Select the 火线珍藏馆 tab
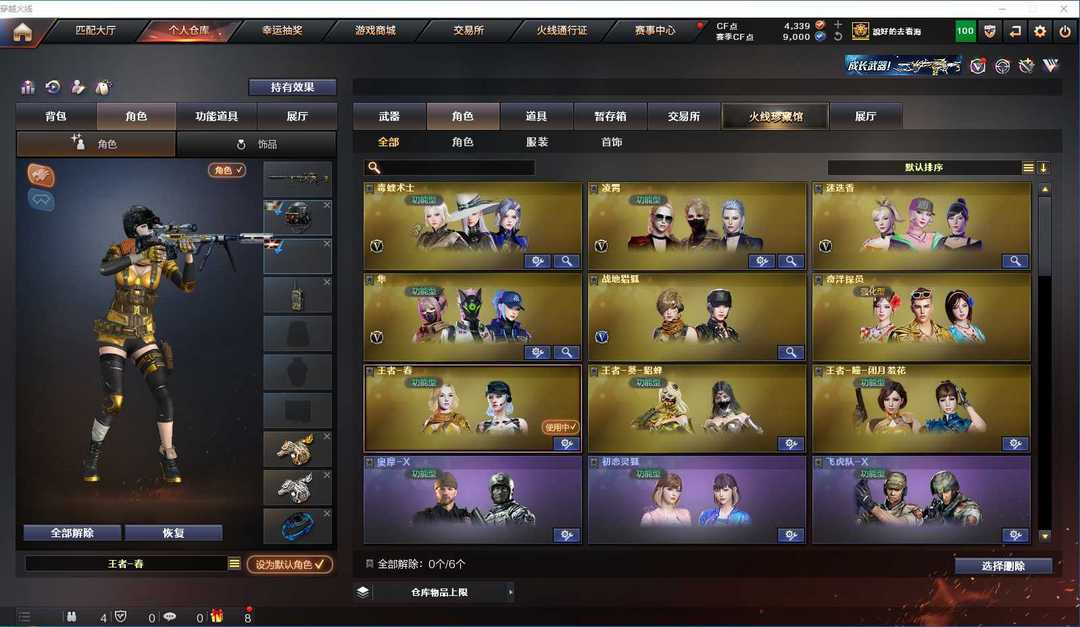This screenshot has height=627, width=1080. coord(775,116)
